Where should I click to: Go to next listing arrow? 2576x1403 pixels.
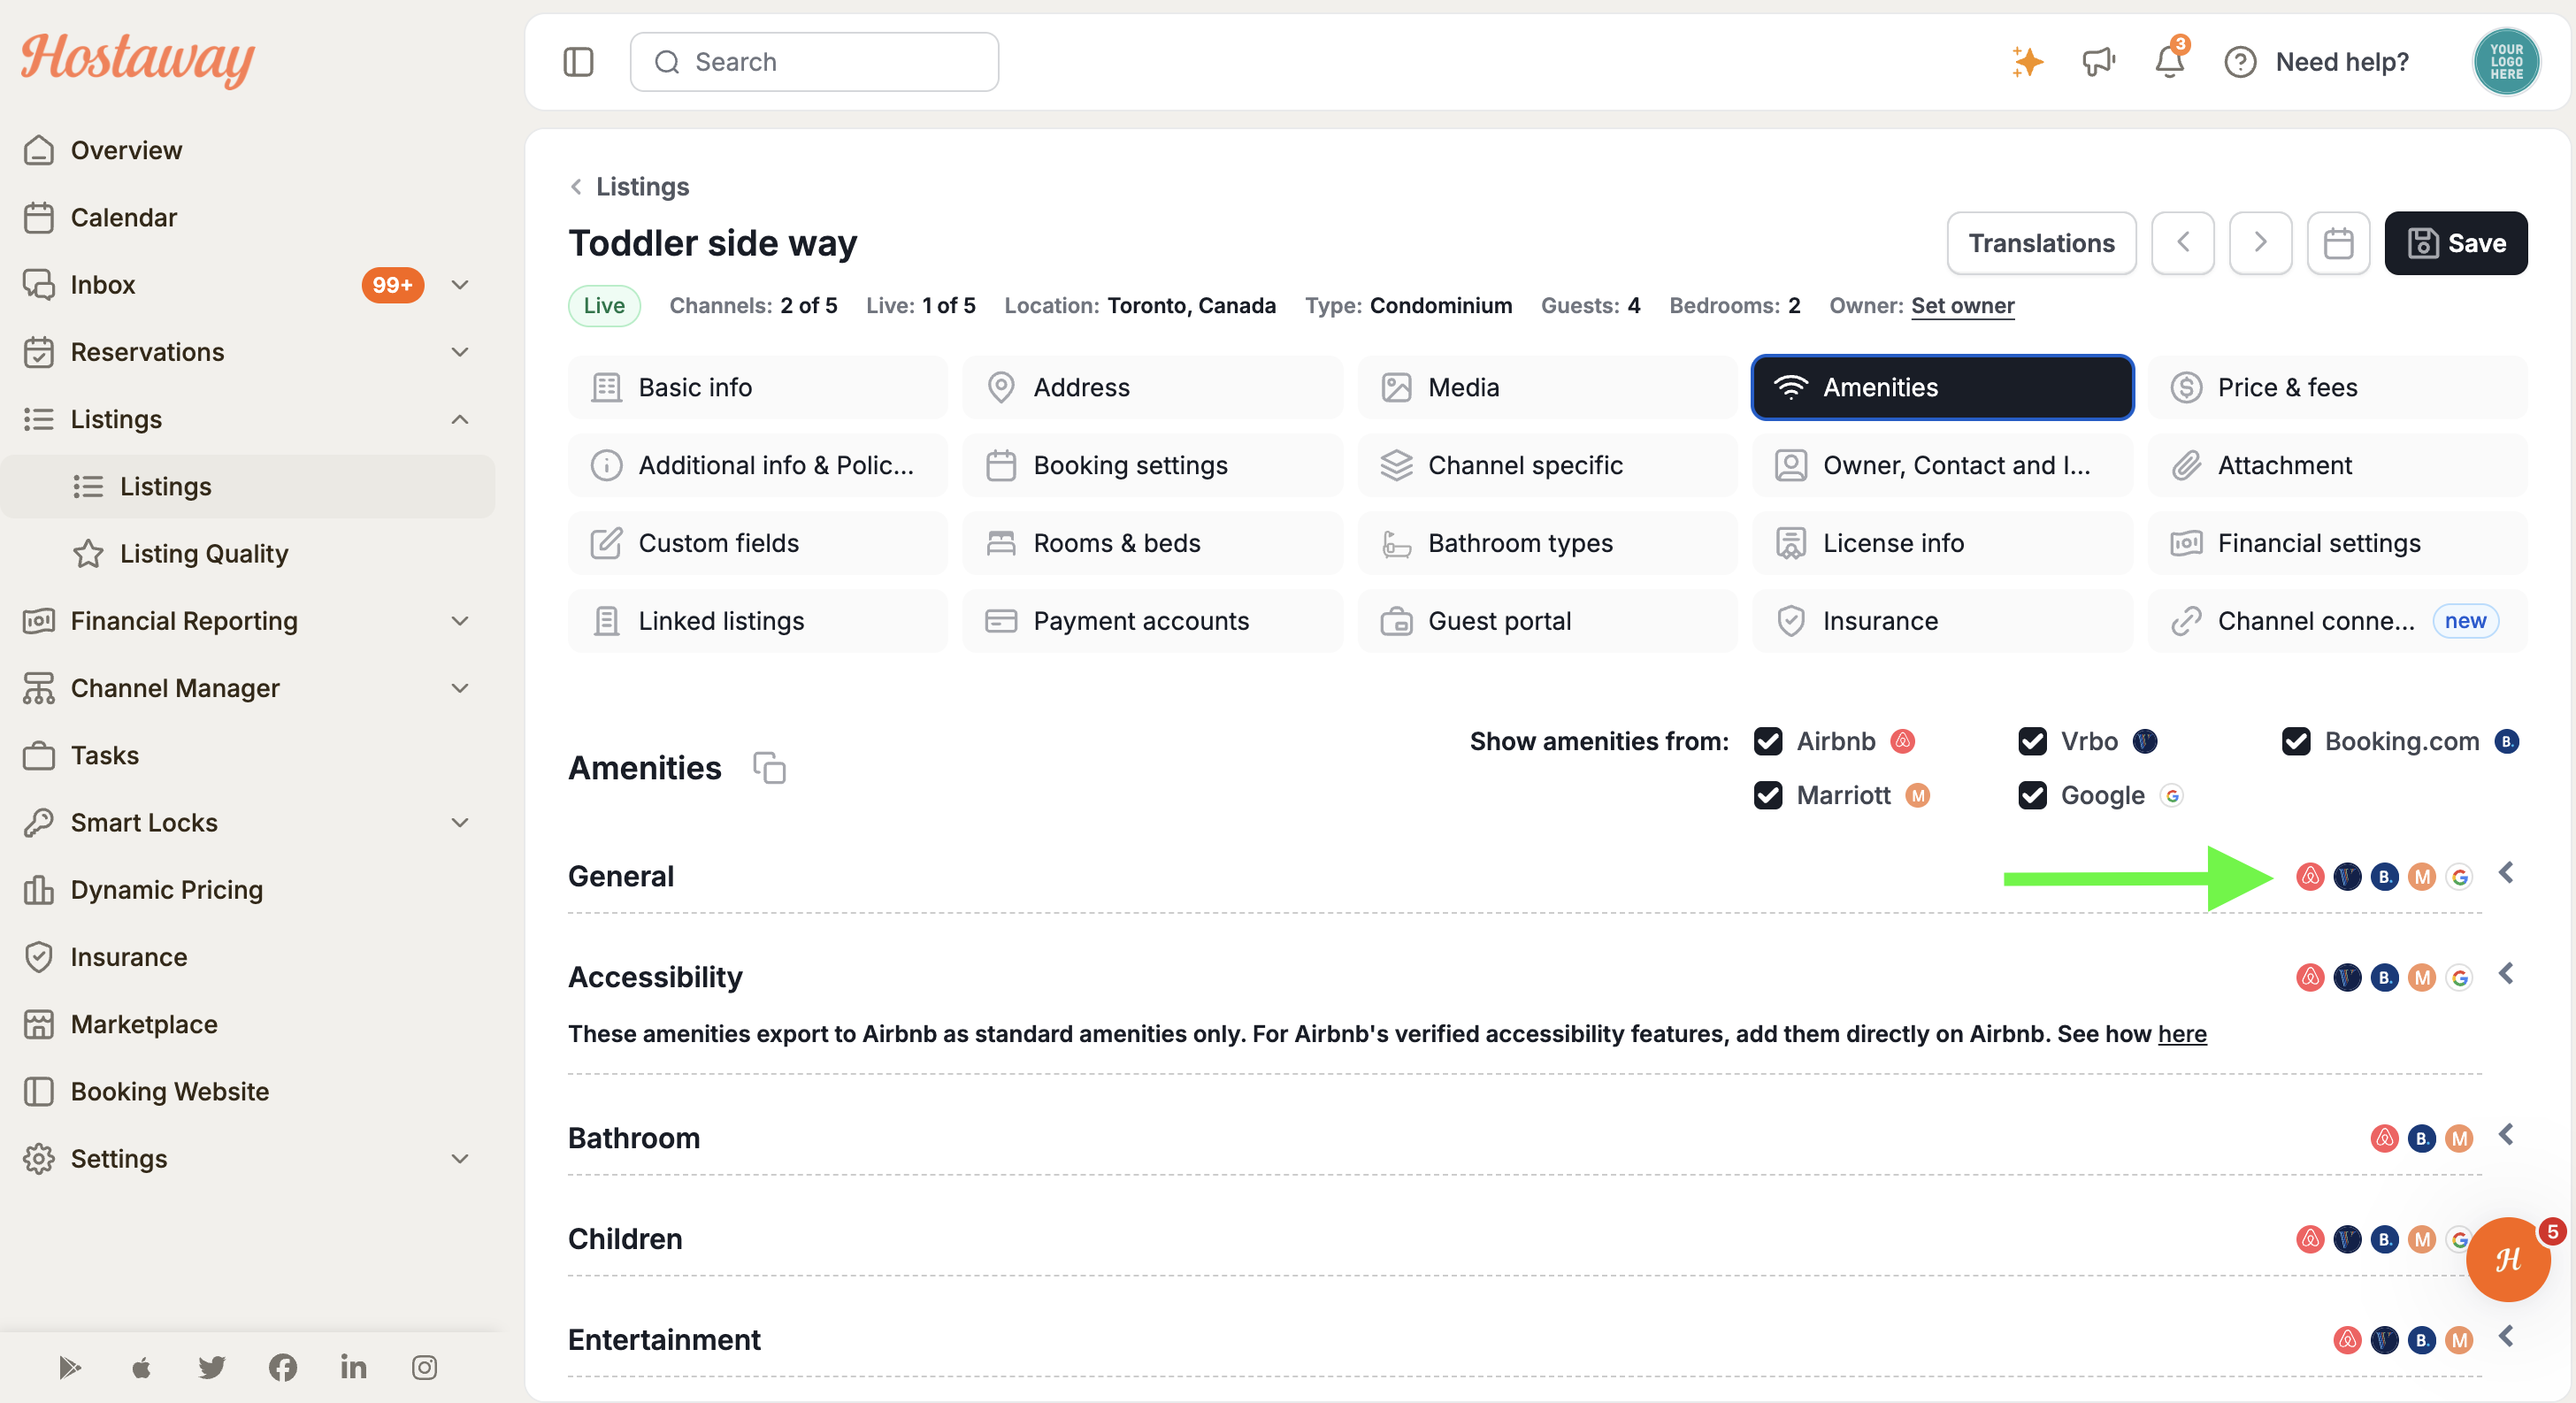pyautogui.click(x=2260, y=243)
